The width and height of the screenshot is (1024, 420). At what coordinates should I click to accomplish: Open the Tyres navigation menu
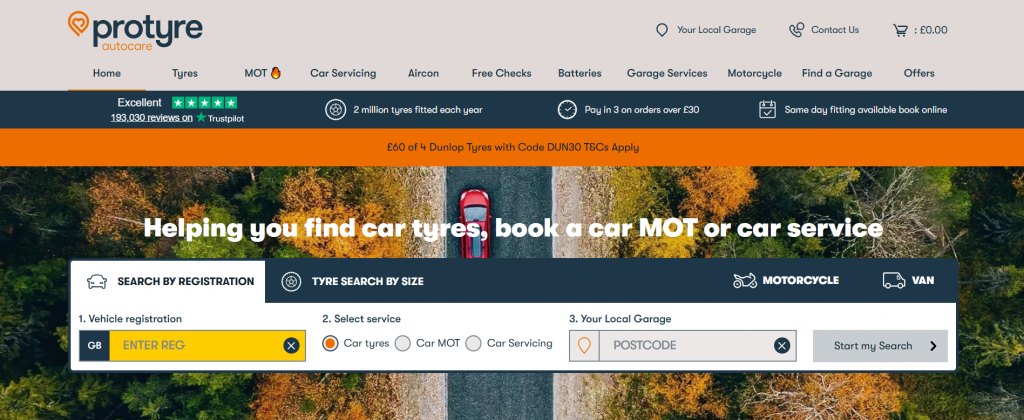point(185,73)
